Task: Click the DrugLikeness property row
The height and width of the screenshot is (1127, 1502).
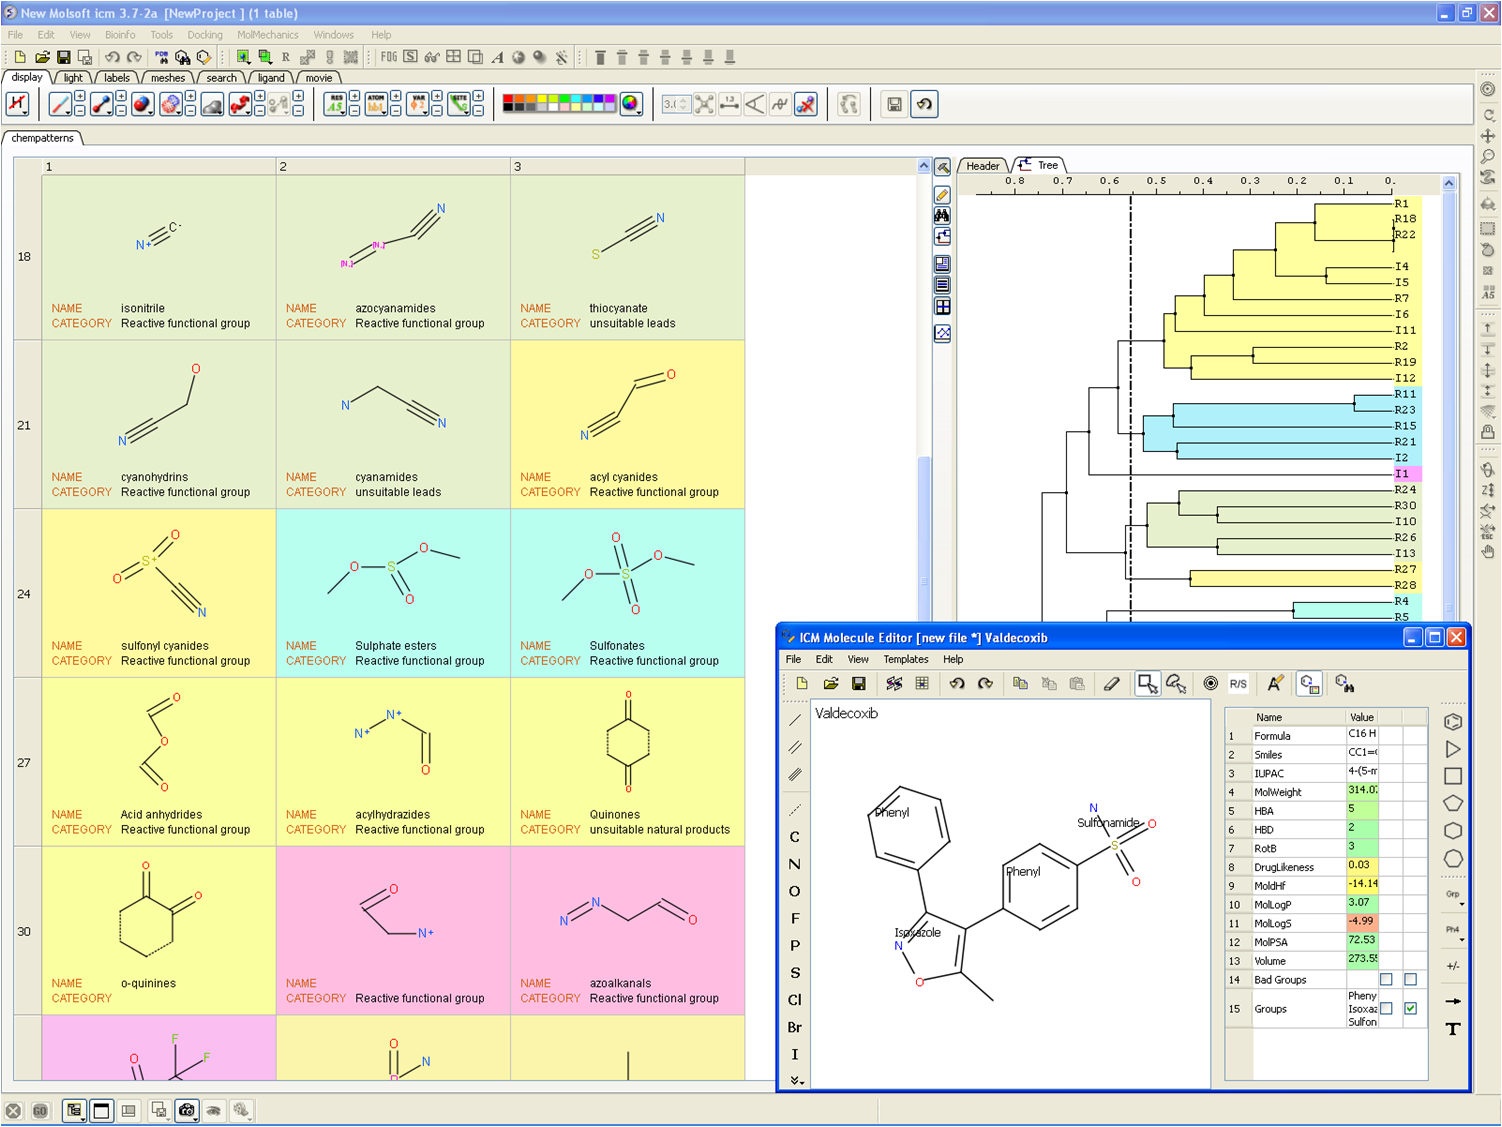Action: [x=1326, y=867]
